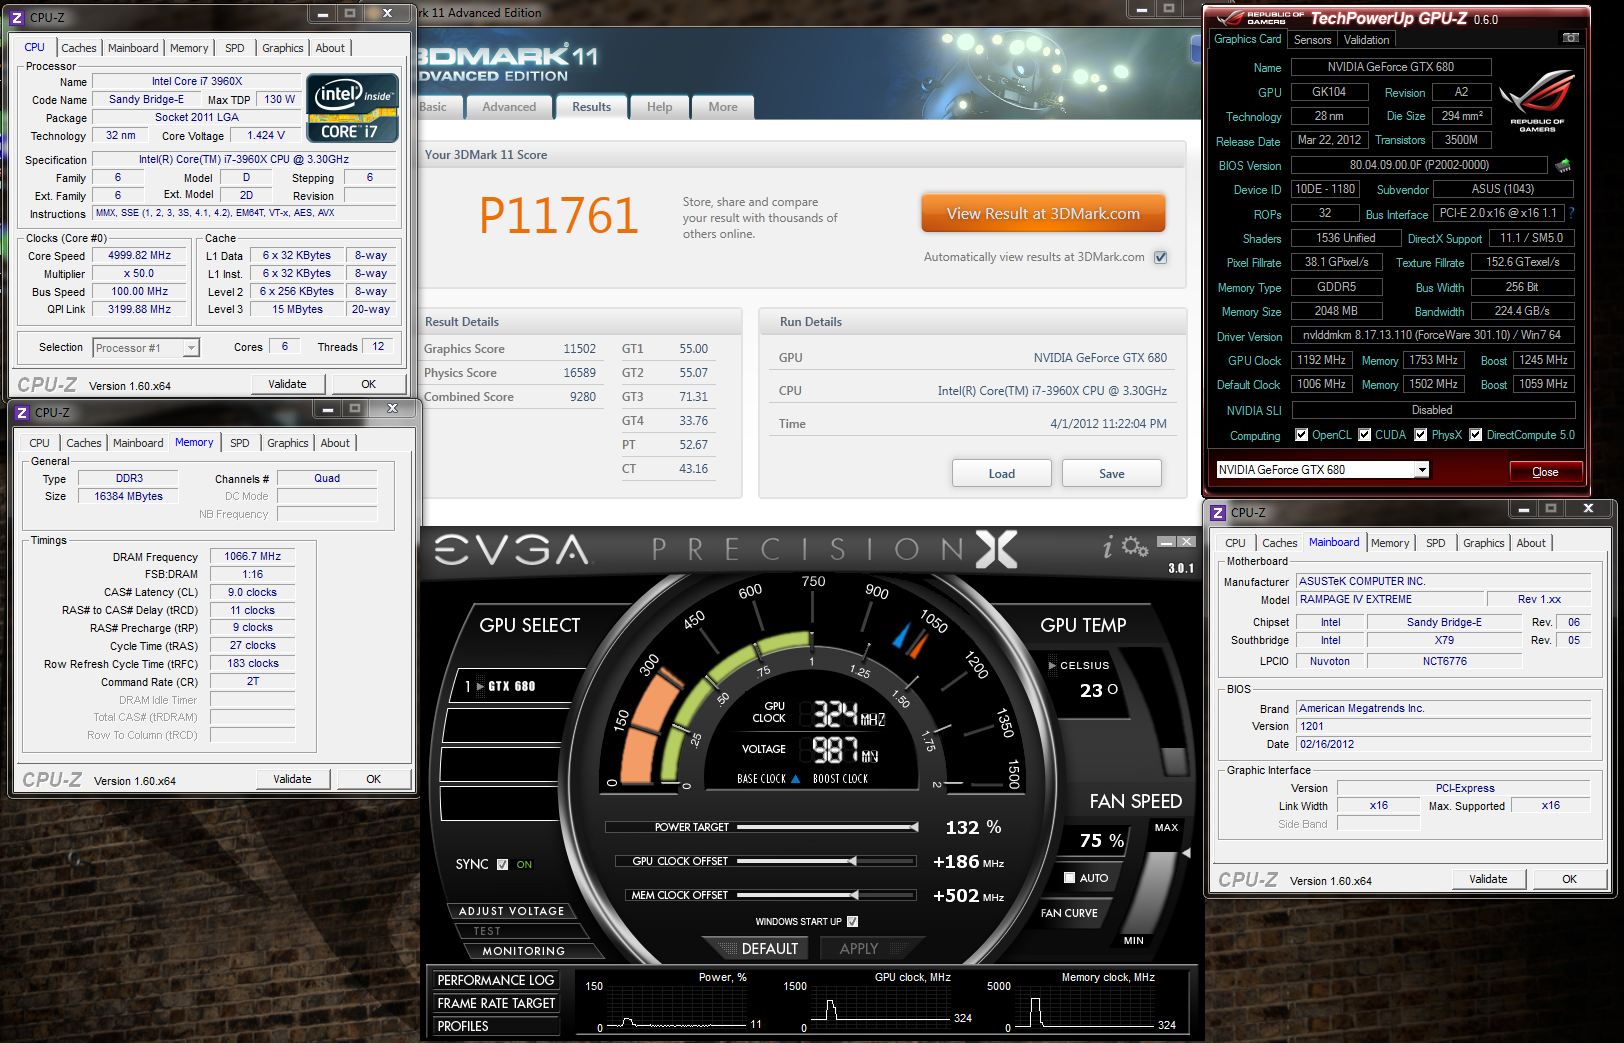Viewport: 1624px width, 1043px height.
Task: Adjust the Power Target slider handle
Action: (914, 827)
